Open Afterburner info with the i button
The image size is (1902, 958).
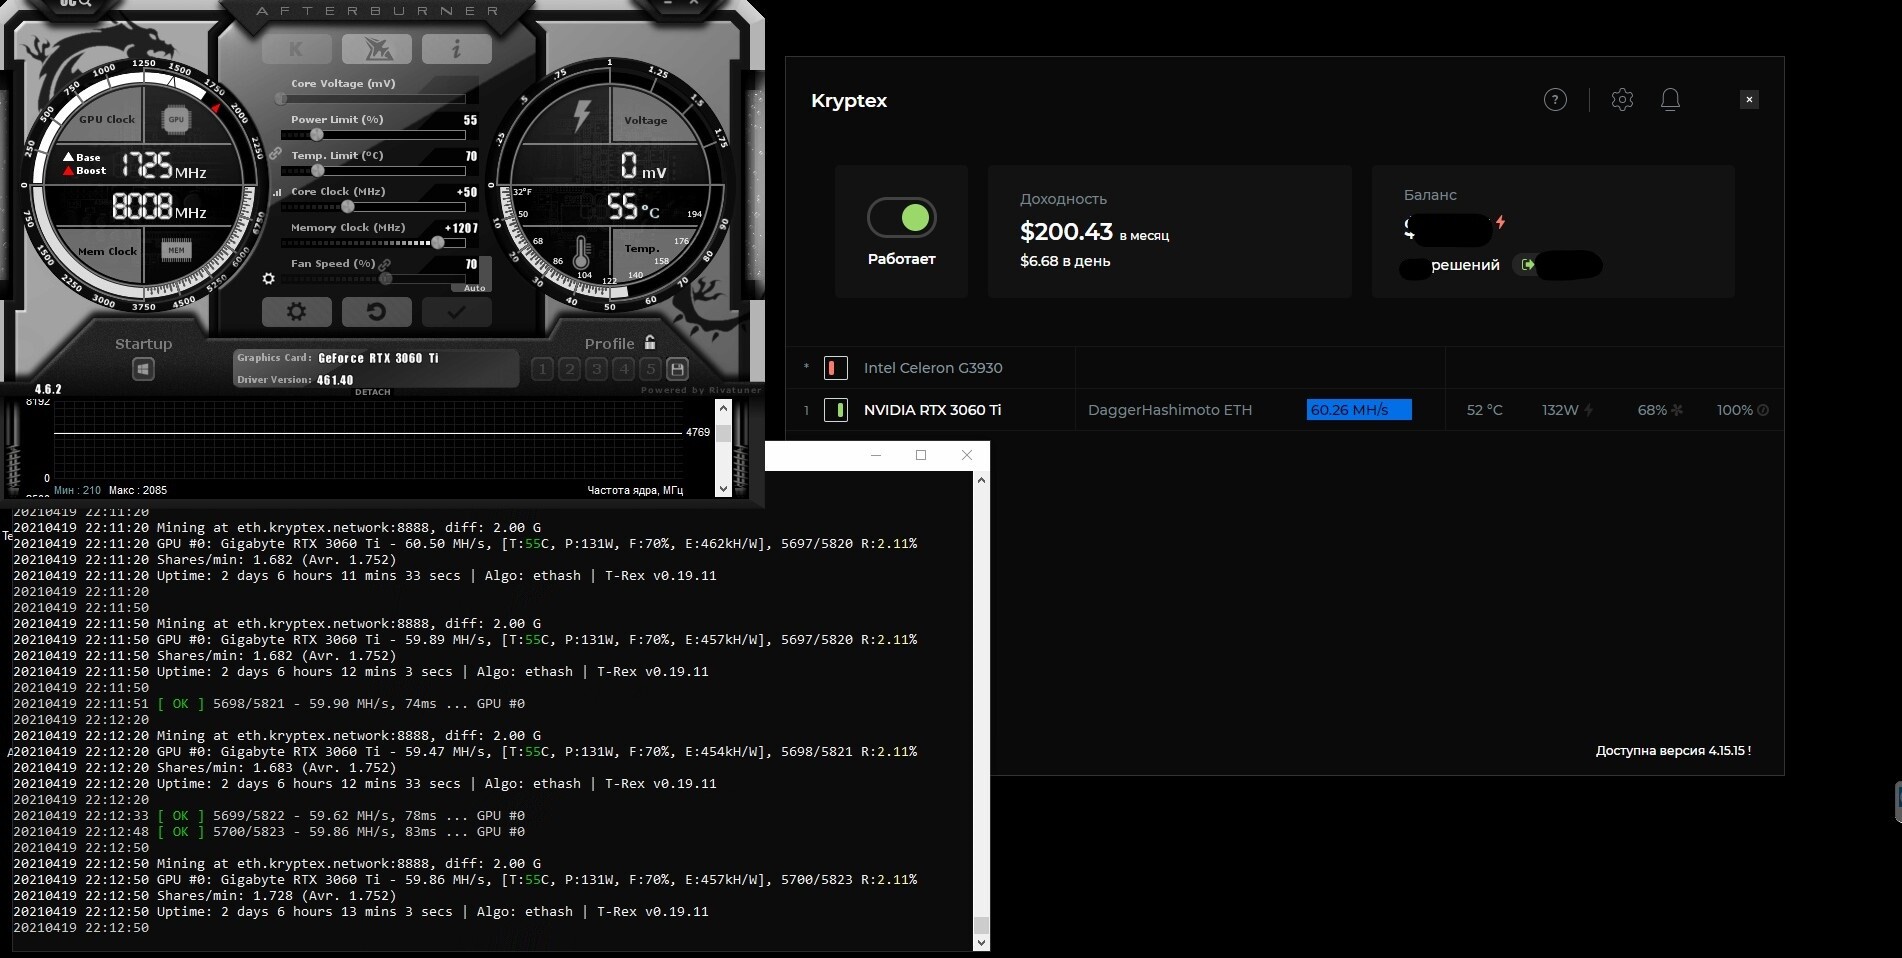456,49
